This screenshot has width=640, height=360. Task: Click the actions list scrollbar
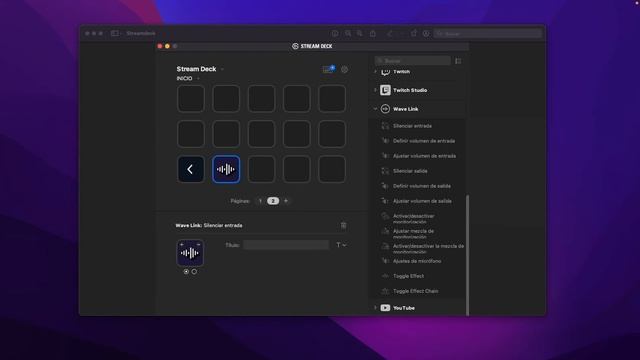(x=467, y=255)
